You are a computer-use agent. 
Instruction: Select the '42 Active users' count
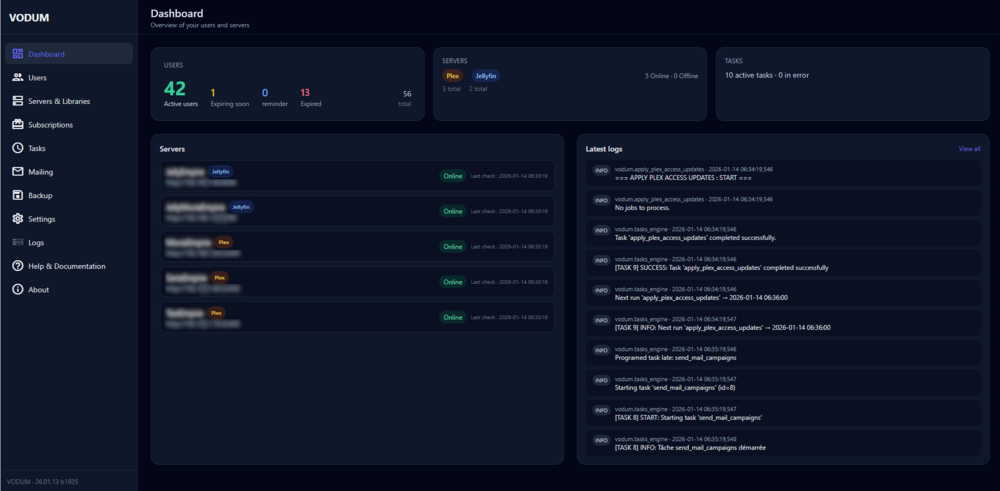click(x=180, y=93)
